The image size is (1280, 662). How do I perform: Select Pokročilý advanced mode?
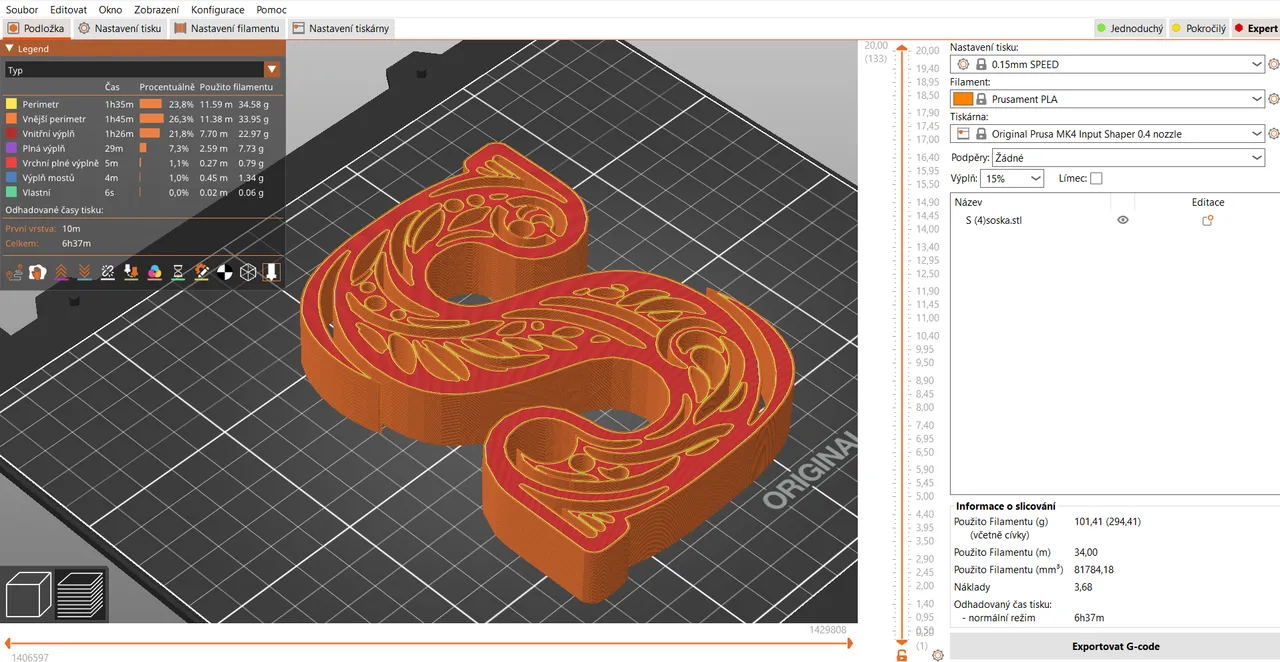click(x=1198, y=28)
